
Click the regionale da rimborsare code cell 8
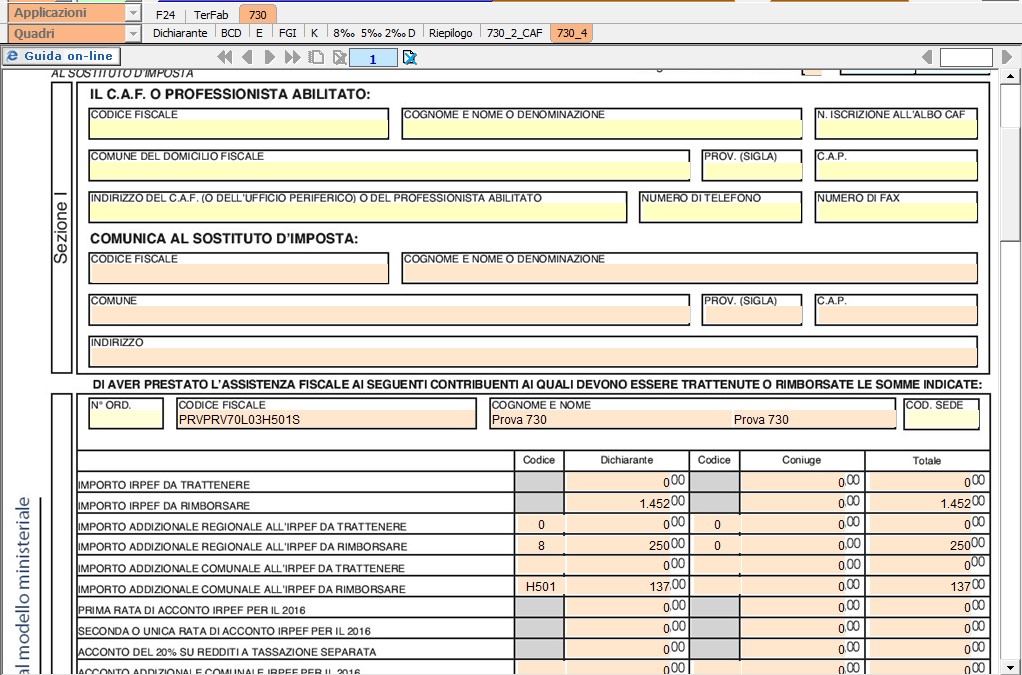539,545
